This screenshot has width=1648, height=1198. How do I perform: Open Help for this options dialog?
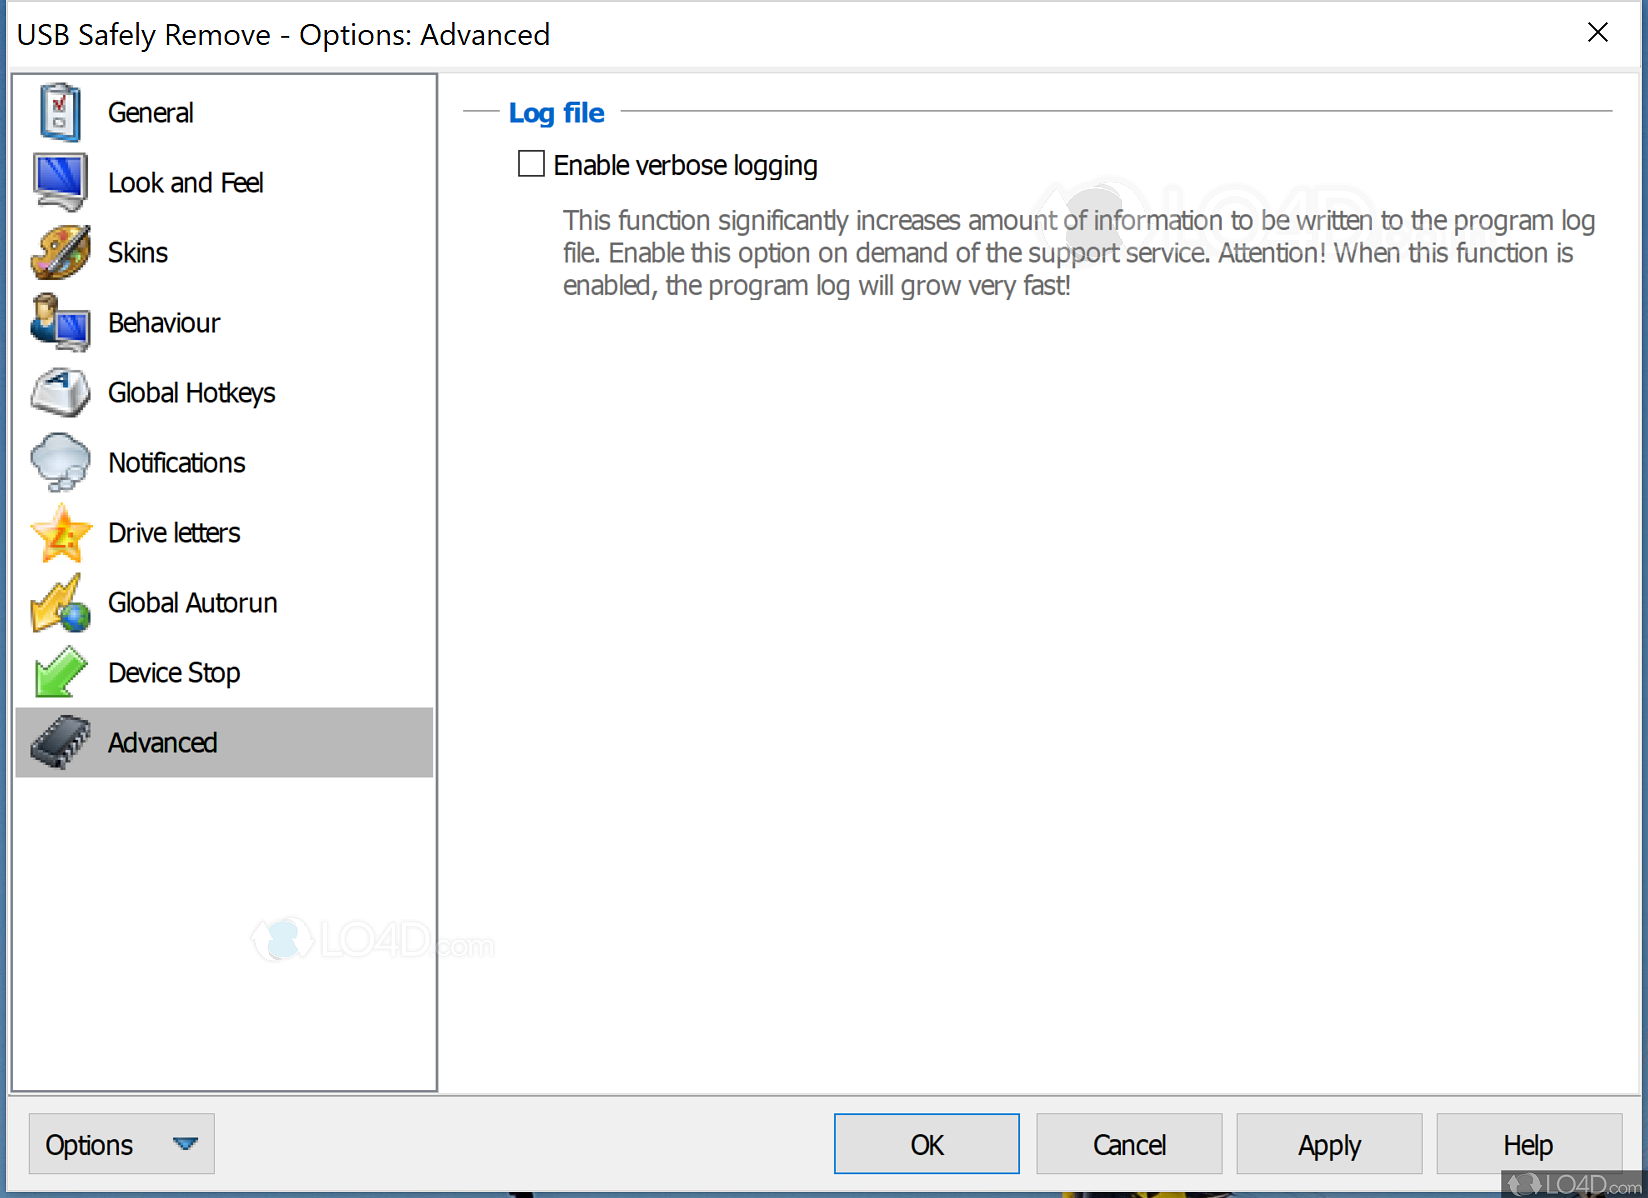coord(1527,1144)
